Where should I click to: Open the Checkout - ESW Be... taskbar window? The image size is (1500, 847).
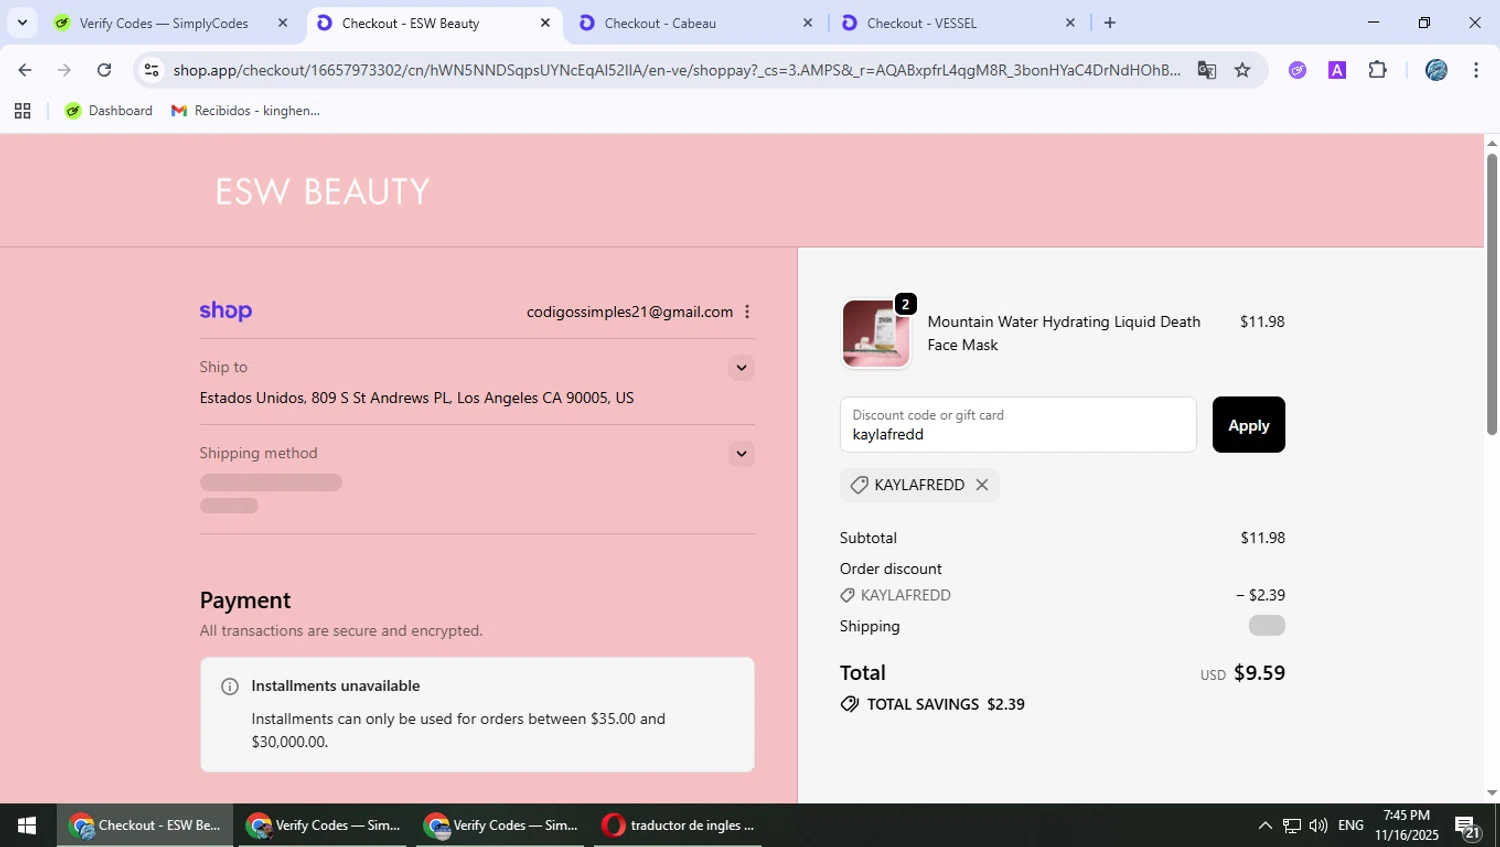145,826
